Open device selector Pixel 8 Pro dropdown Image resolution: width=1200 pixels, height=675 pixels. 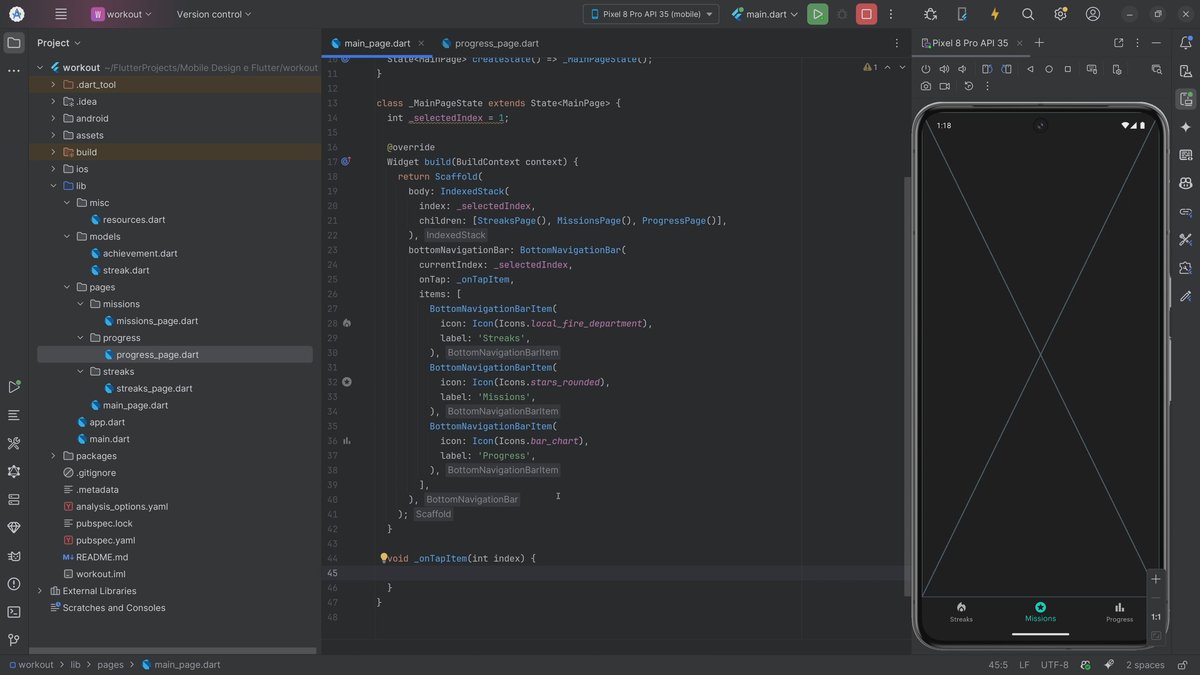[651, 14]
